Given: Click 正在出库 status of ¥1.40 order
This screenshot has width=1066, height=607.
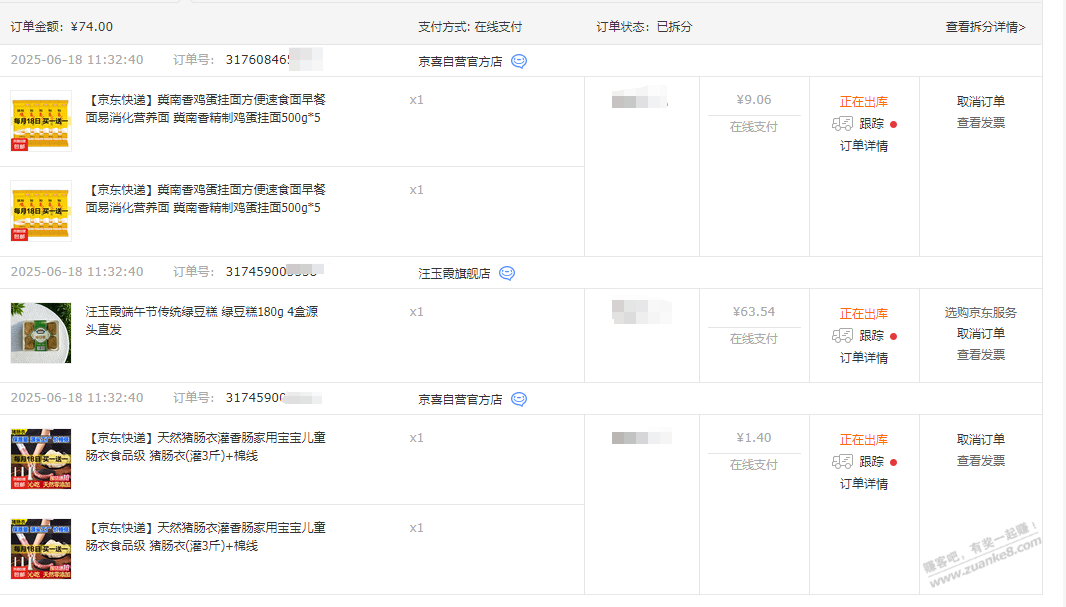Looking at the screenshot, I should click(863, 440).
